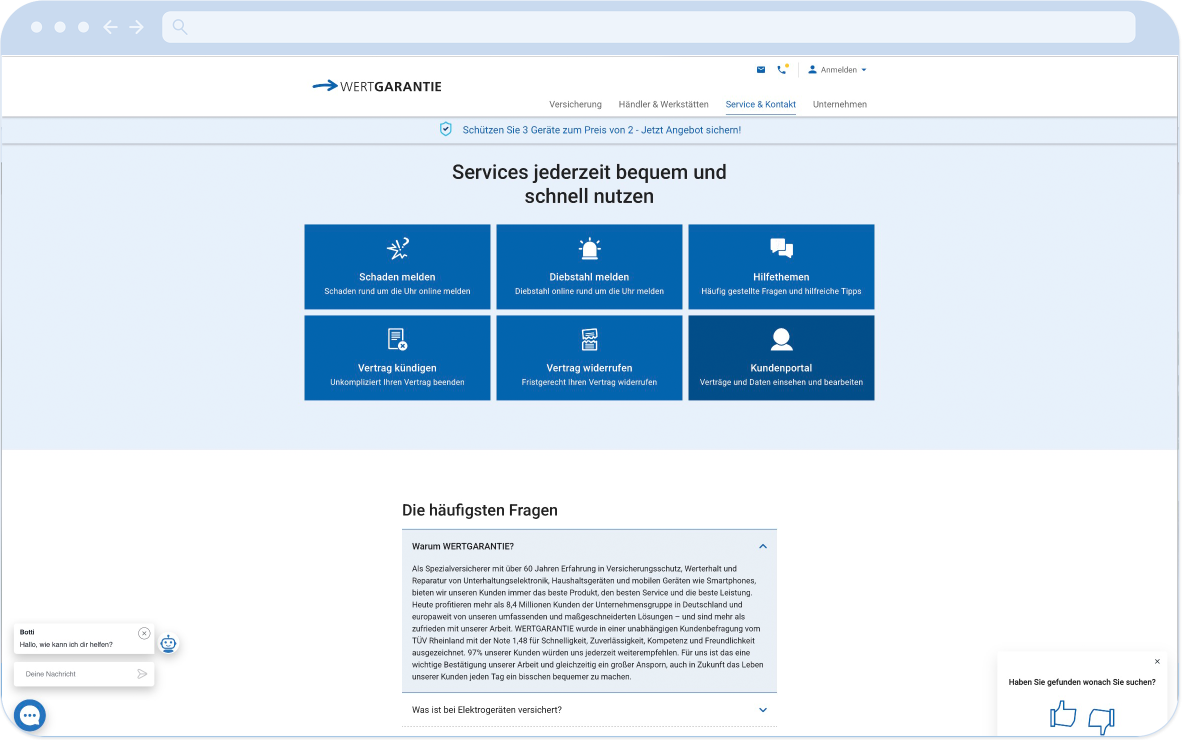Click the Vertrag widerrufen icon
The width and height of the screenshot is (1184, 740).
pyautogui.click(x=589, y=340)
